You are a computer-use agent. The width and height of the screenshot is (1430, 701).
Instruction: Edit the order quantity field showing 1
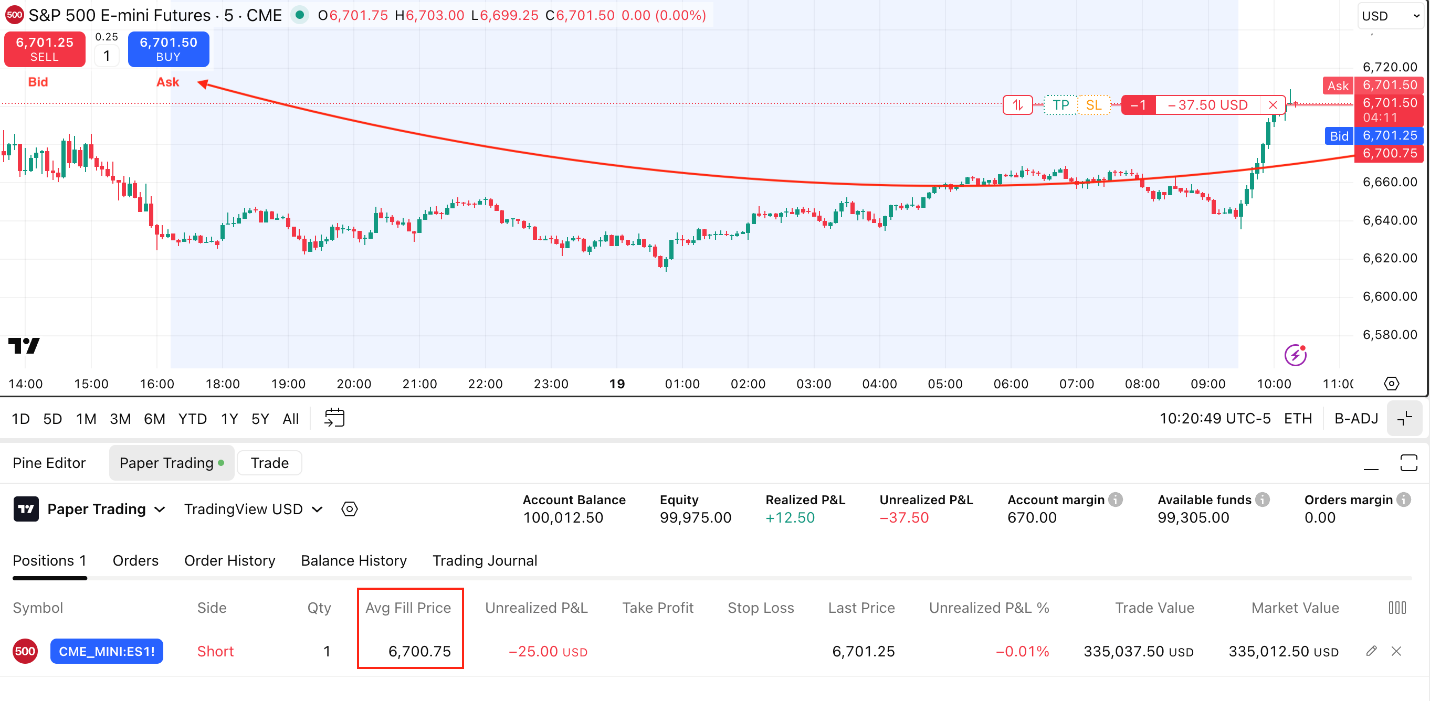(x=107, y=55)
